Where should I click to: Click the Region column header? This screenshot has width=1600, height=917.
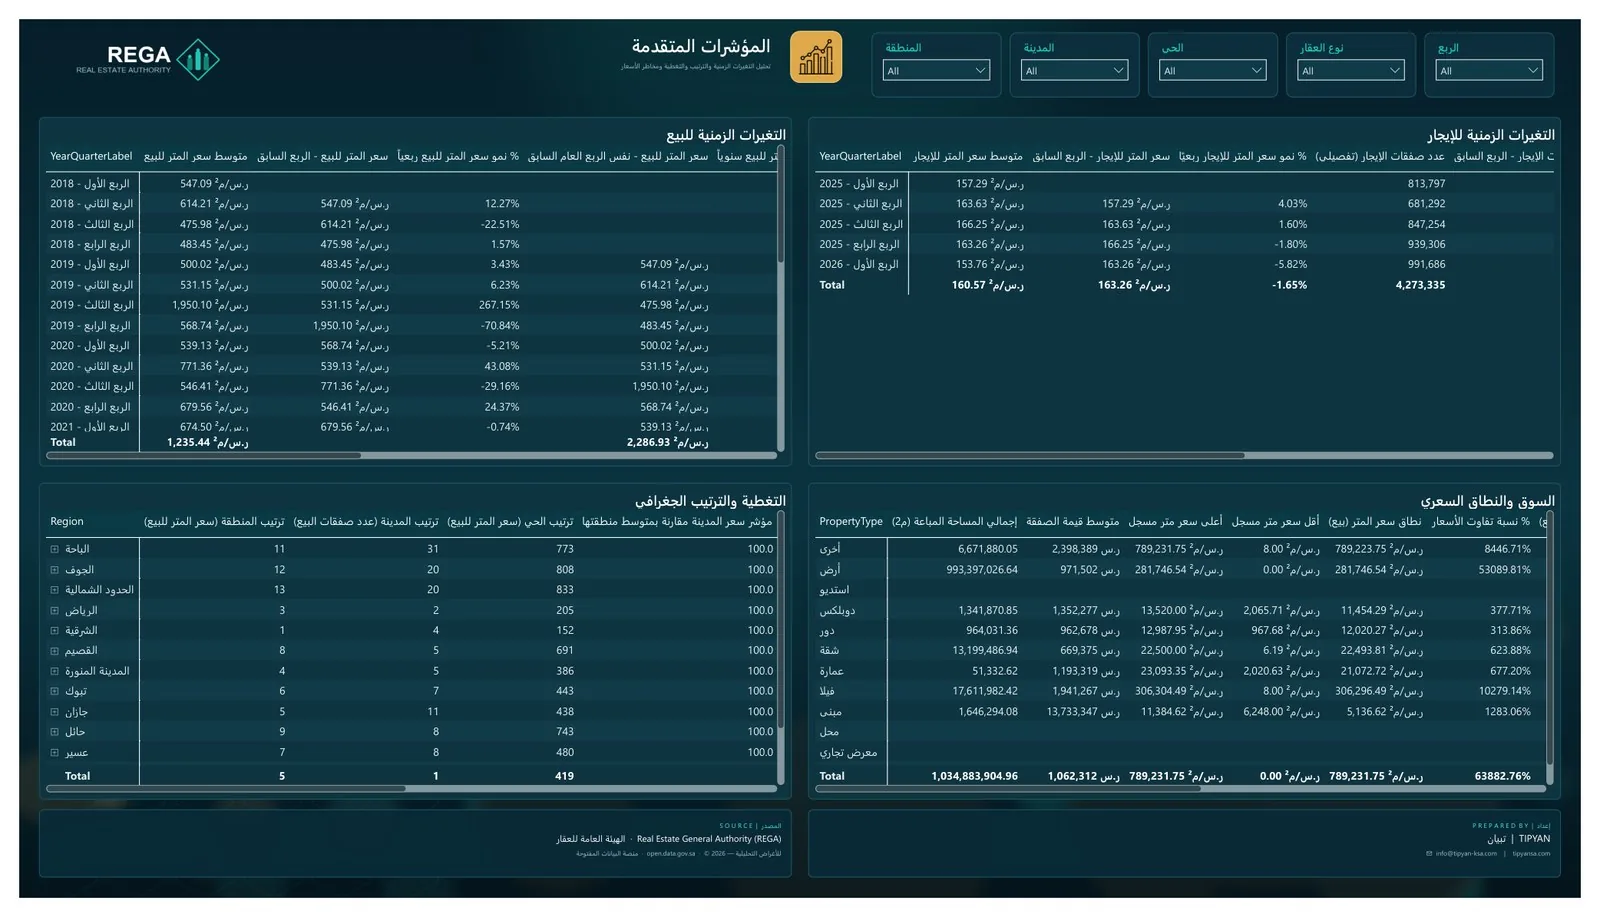[67, 521]
